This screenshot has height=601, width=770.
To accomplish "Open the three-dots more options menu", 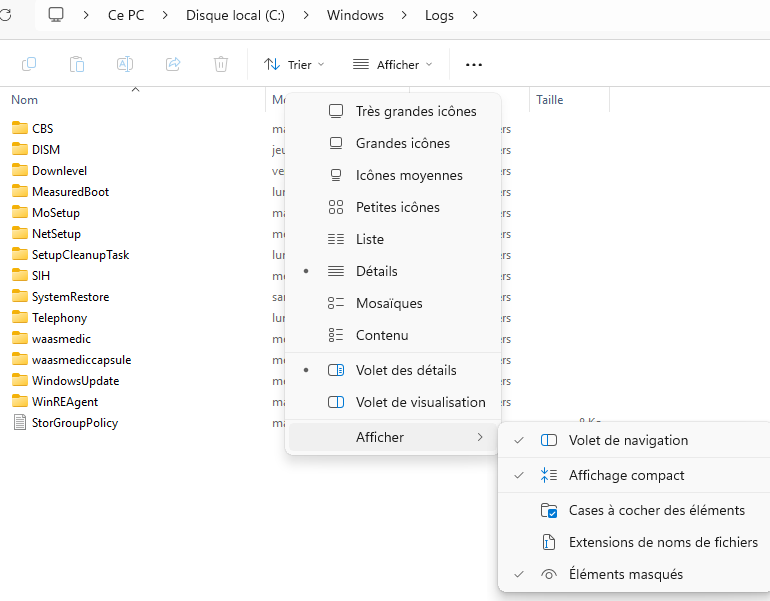I will pyautogui.click(x=473, y=65).
